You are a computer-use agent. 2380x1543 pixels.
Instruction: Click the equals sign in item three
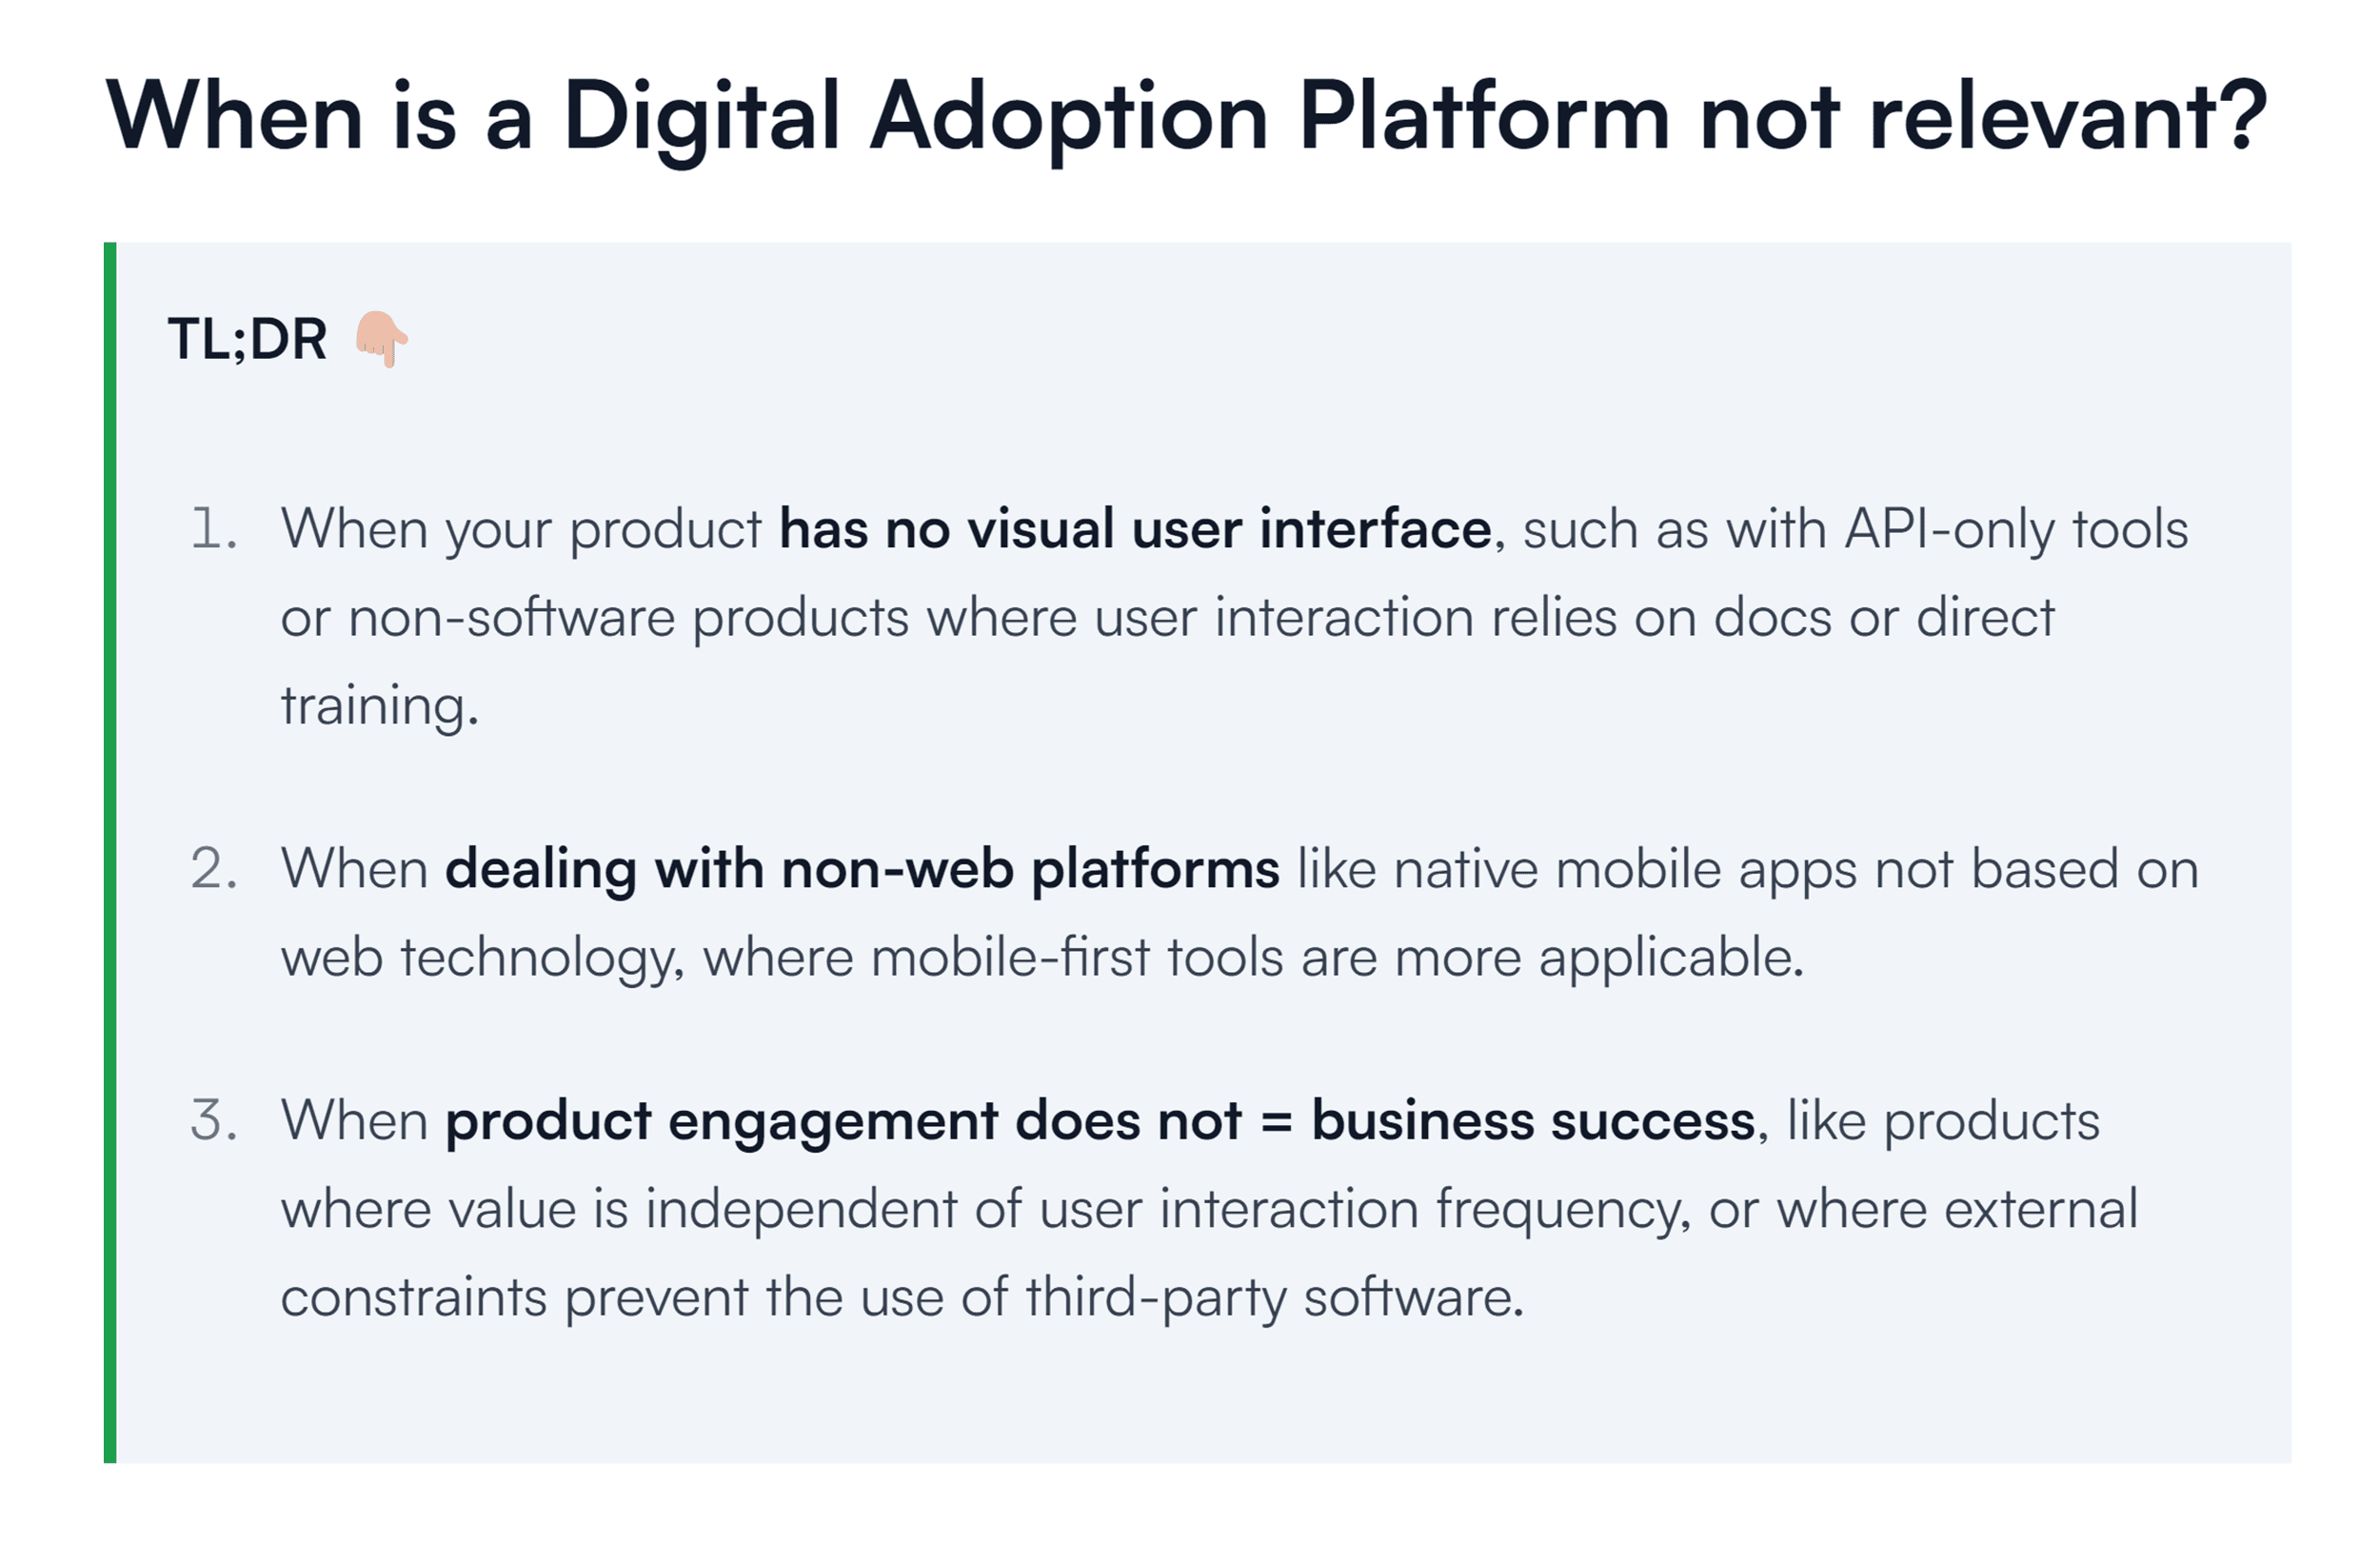[x=1276, y=1120]
